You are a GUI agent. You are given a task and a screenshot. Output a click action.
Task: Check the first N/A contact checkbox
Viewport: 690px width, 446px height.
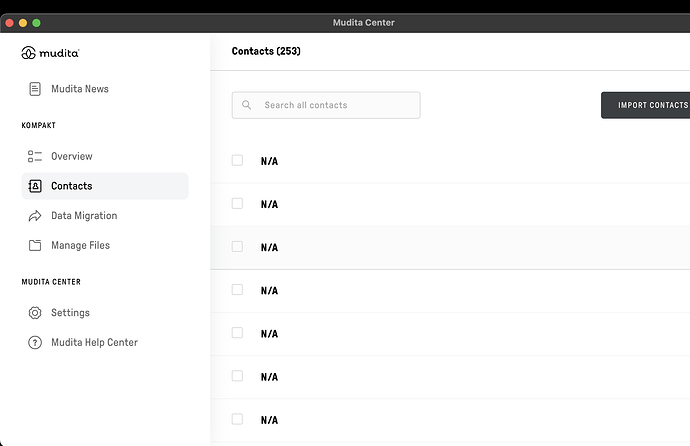tap(237, 160)
